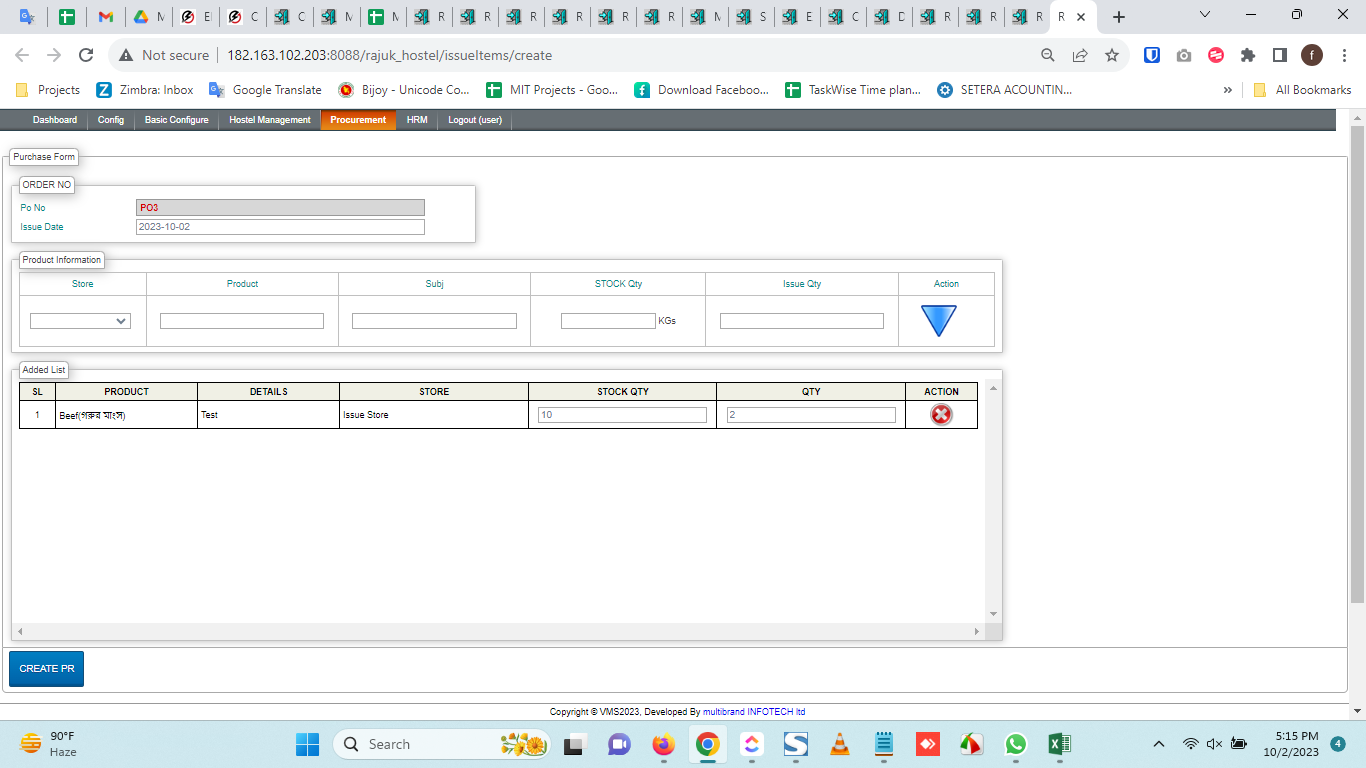The height and width of the screenshot is (768, 1366).
Task: Click the CREATE PR button
Action: tap(46, 669)
